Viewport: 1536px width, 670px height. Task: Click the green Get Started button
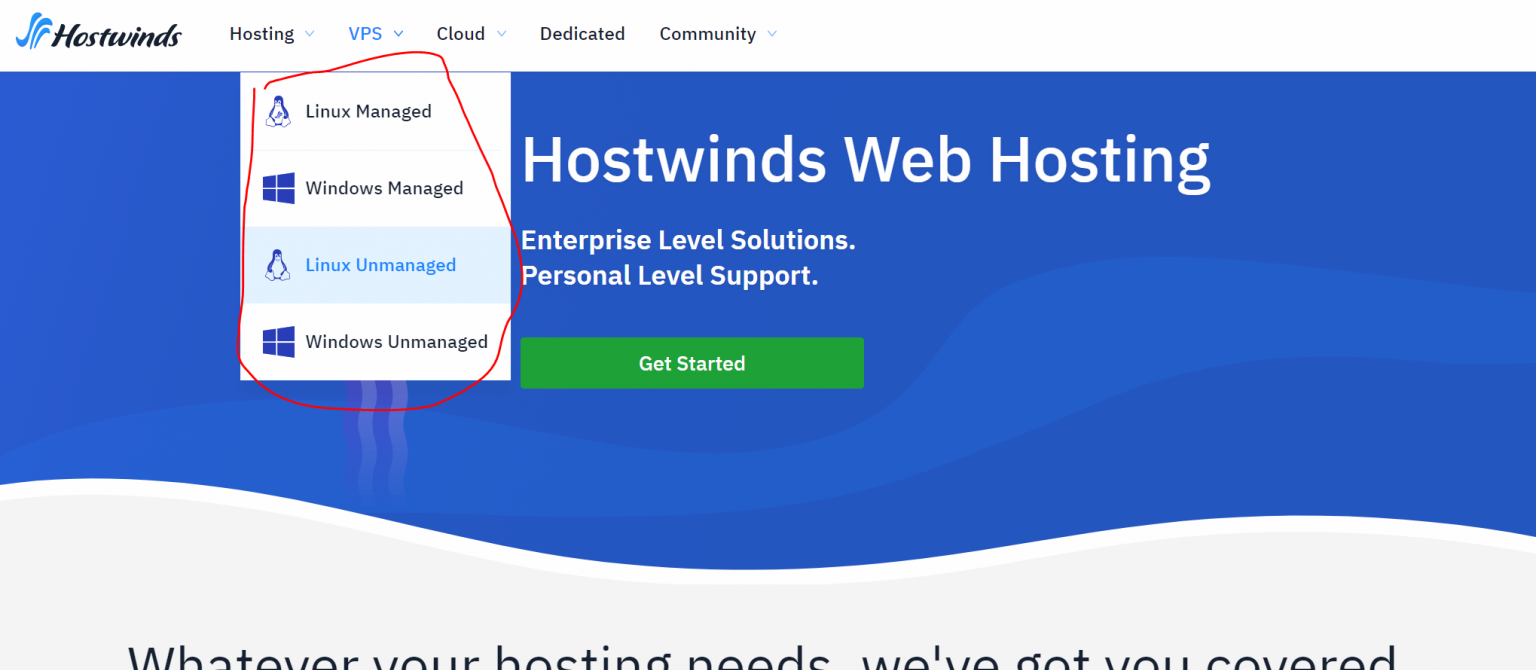(x=692, y=363)
